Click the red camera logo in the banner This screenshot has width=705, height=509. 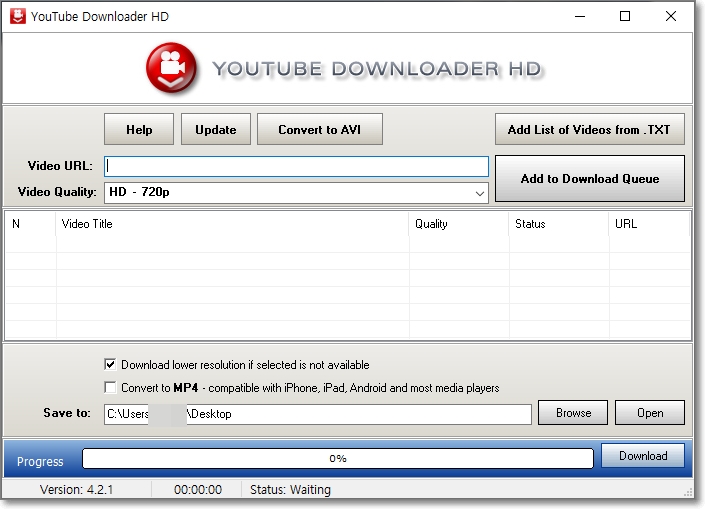coord(171,67)
